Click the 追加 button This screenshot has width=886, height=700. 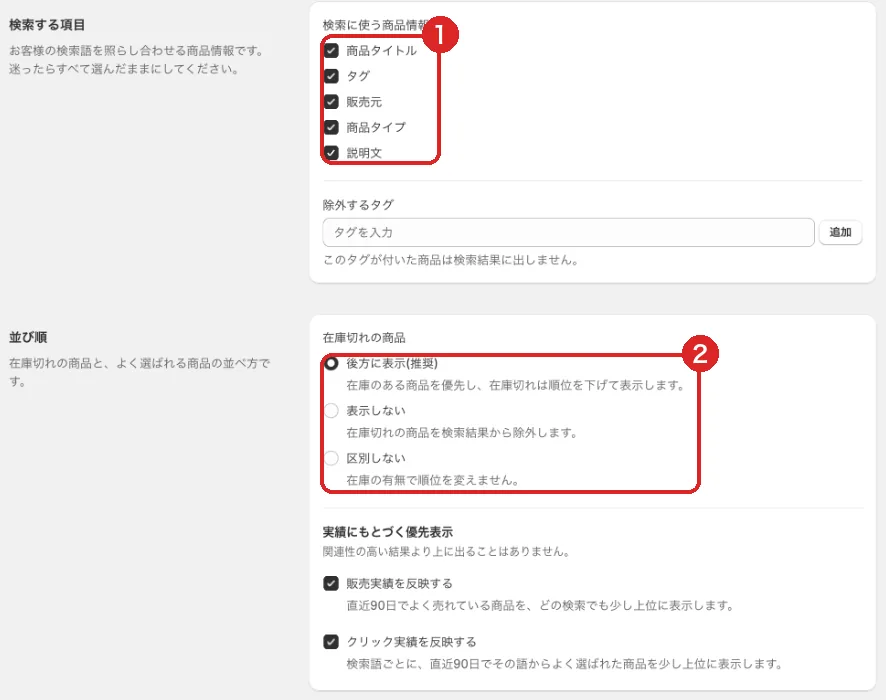(840, 232)
